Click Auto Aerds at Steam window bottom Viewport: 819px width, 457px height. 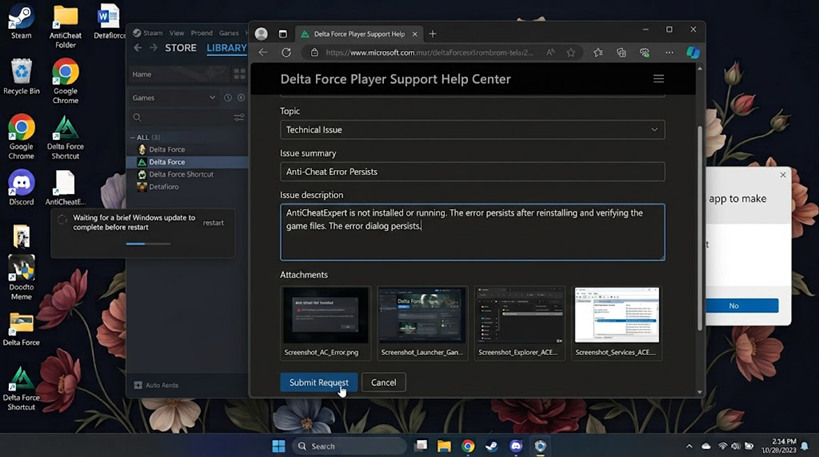pyautogui.click(x=156, y=385)
